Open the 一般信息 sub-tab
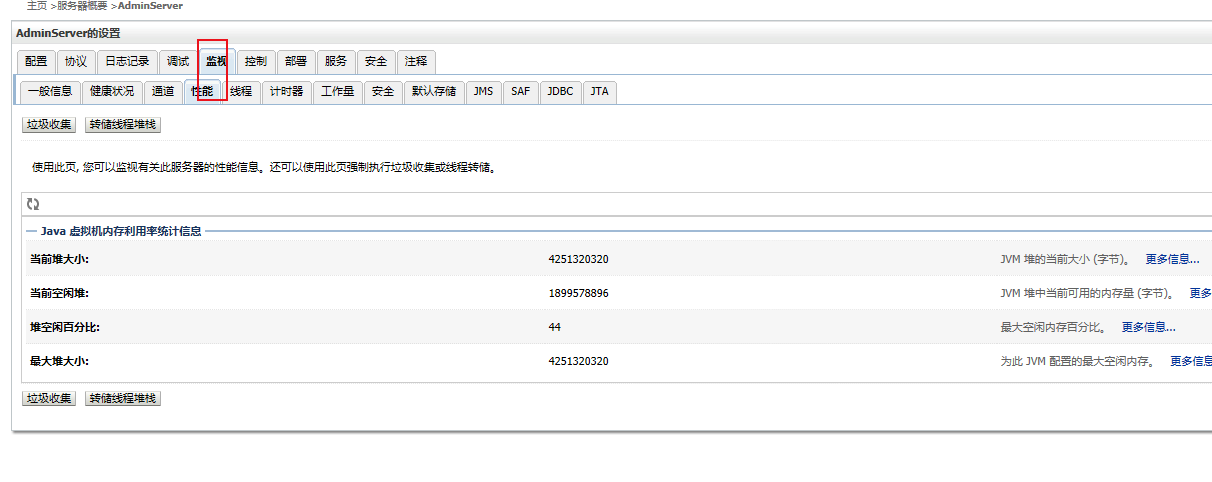 pos(50,92)
